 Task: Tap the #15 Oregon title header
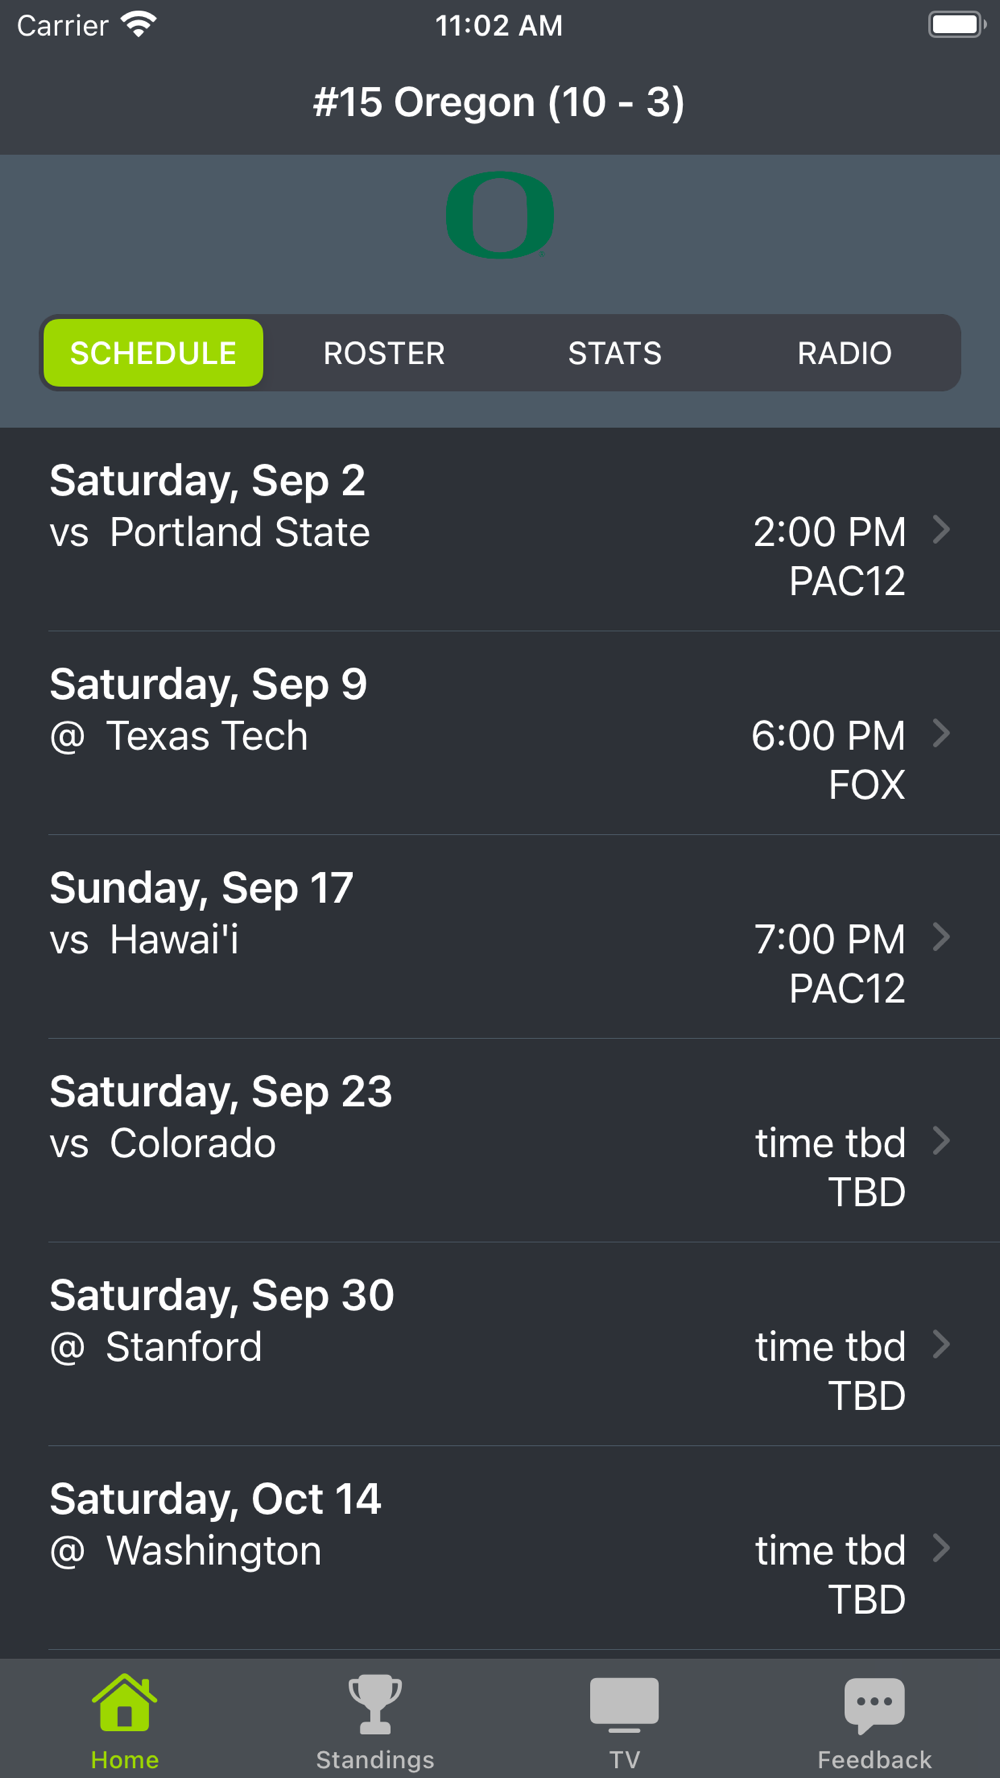(x=499, y=102)
